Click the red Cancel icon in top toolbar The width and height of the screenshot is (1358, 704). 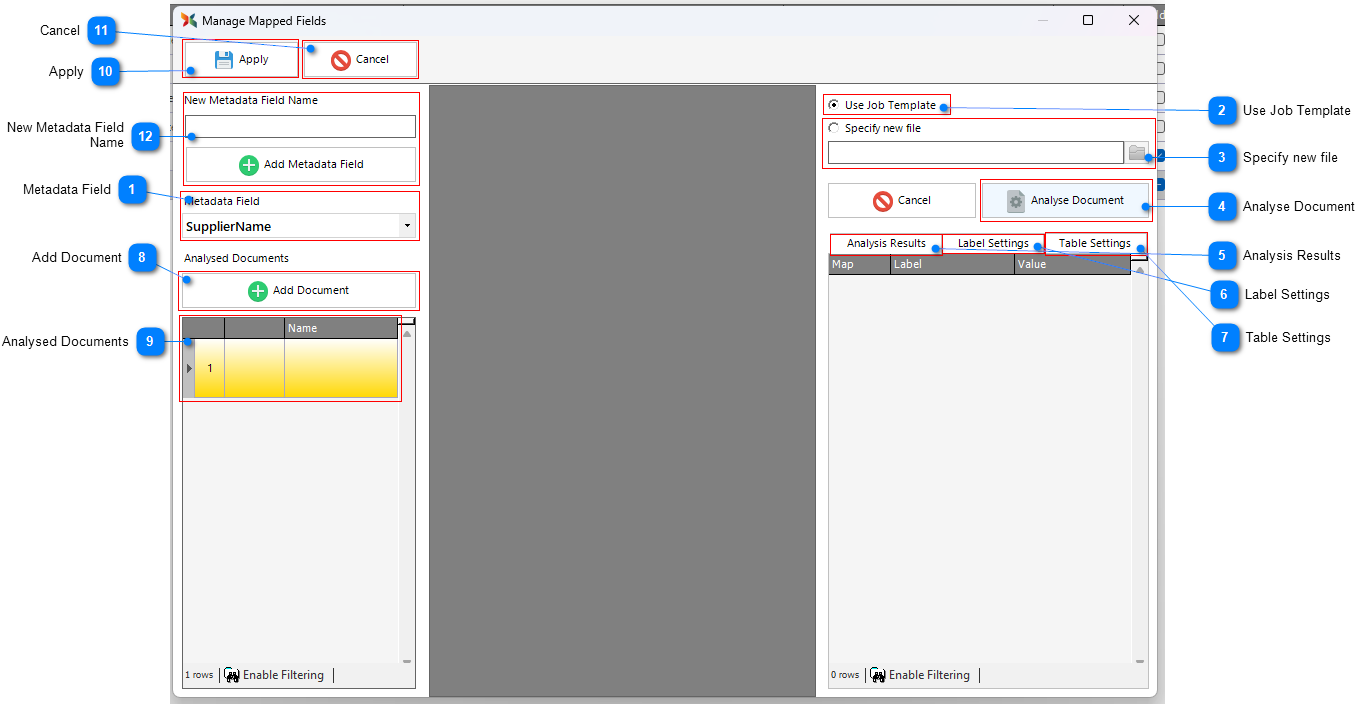tap(341, 60)
